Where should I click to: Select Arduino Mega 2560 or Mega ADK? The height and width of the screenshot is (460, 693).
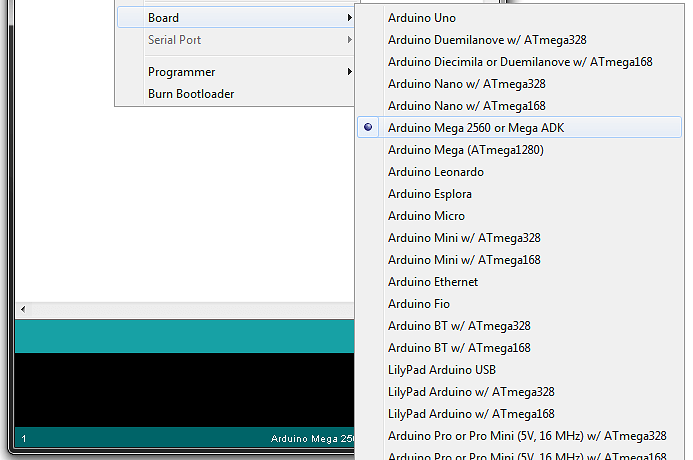(x=519, y=127)
